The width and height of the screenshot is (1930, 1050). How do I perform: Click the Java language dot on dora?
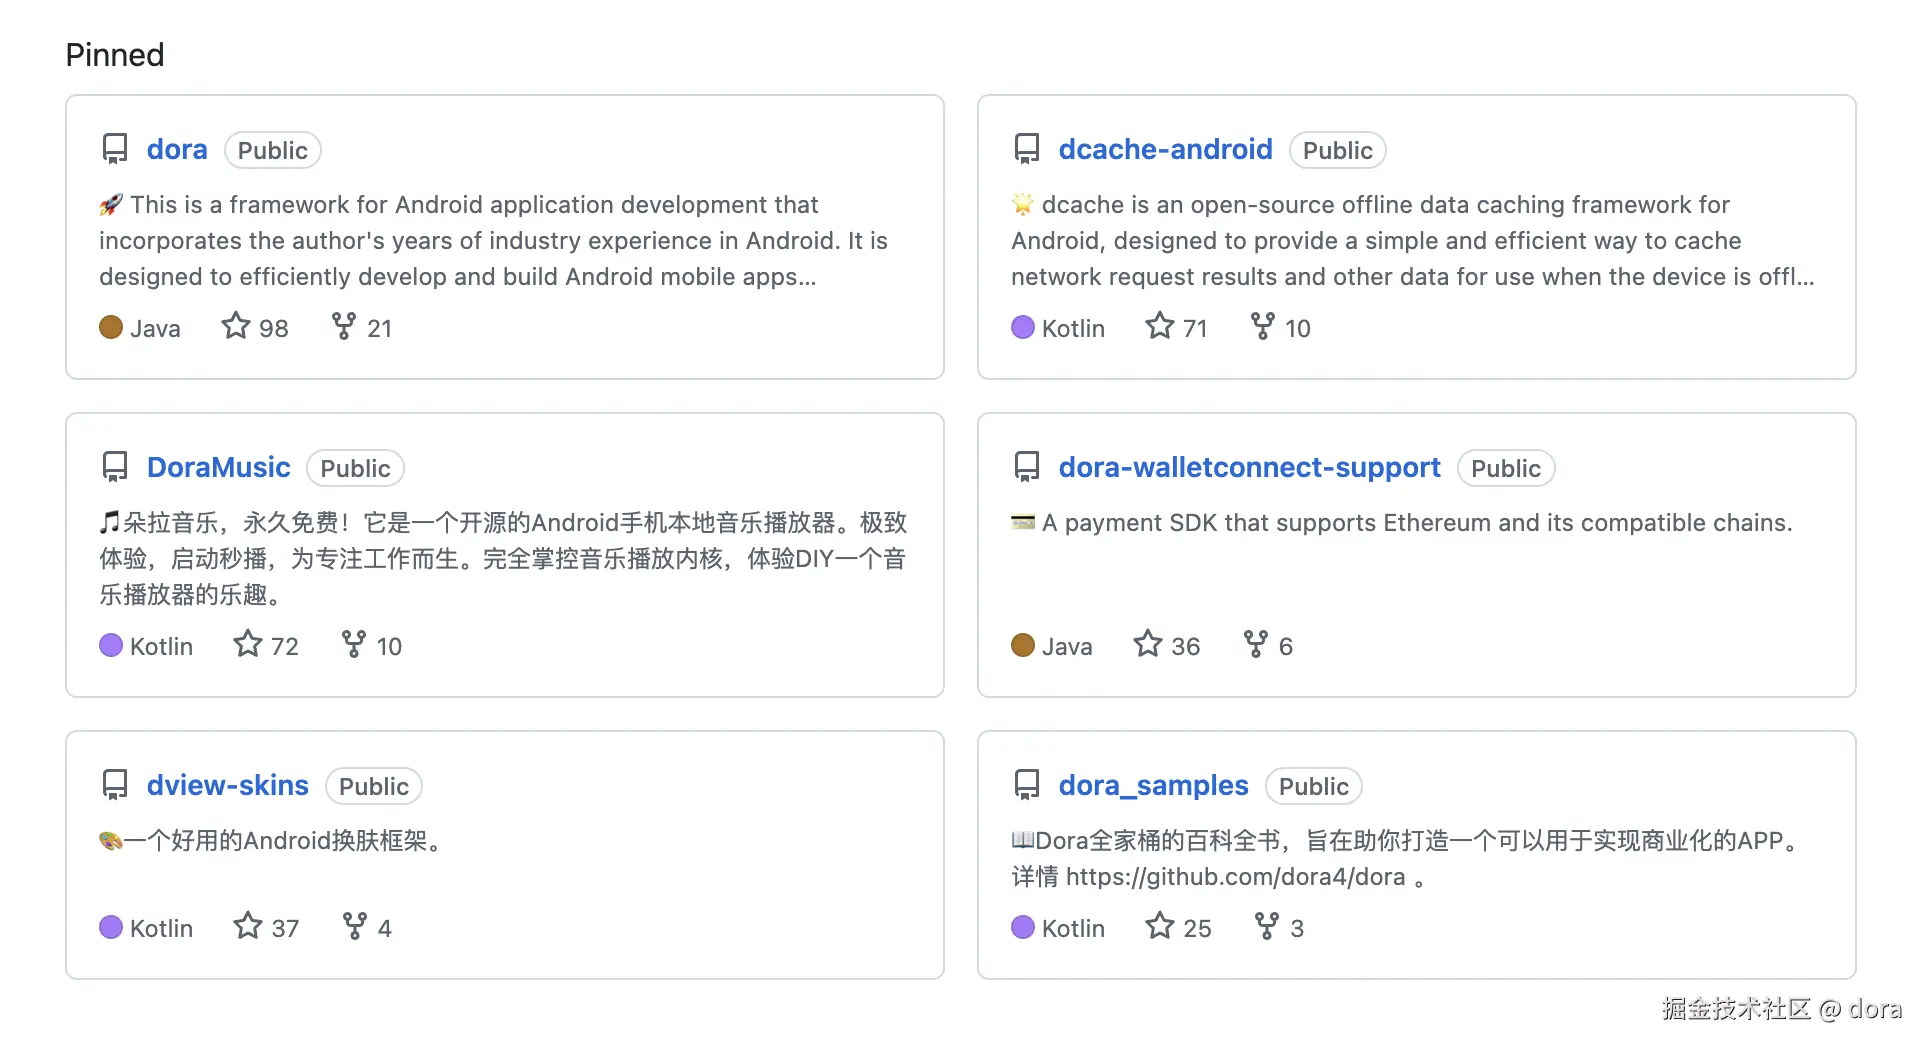tap(110, 326)
